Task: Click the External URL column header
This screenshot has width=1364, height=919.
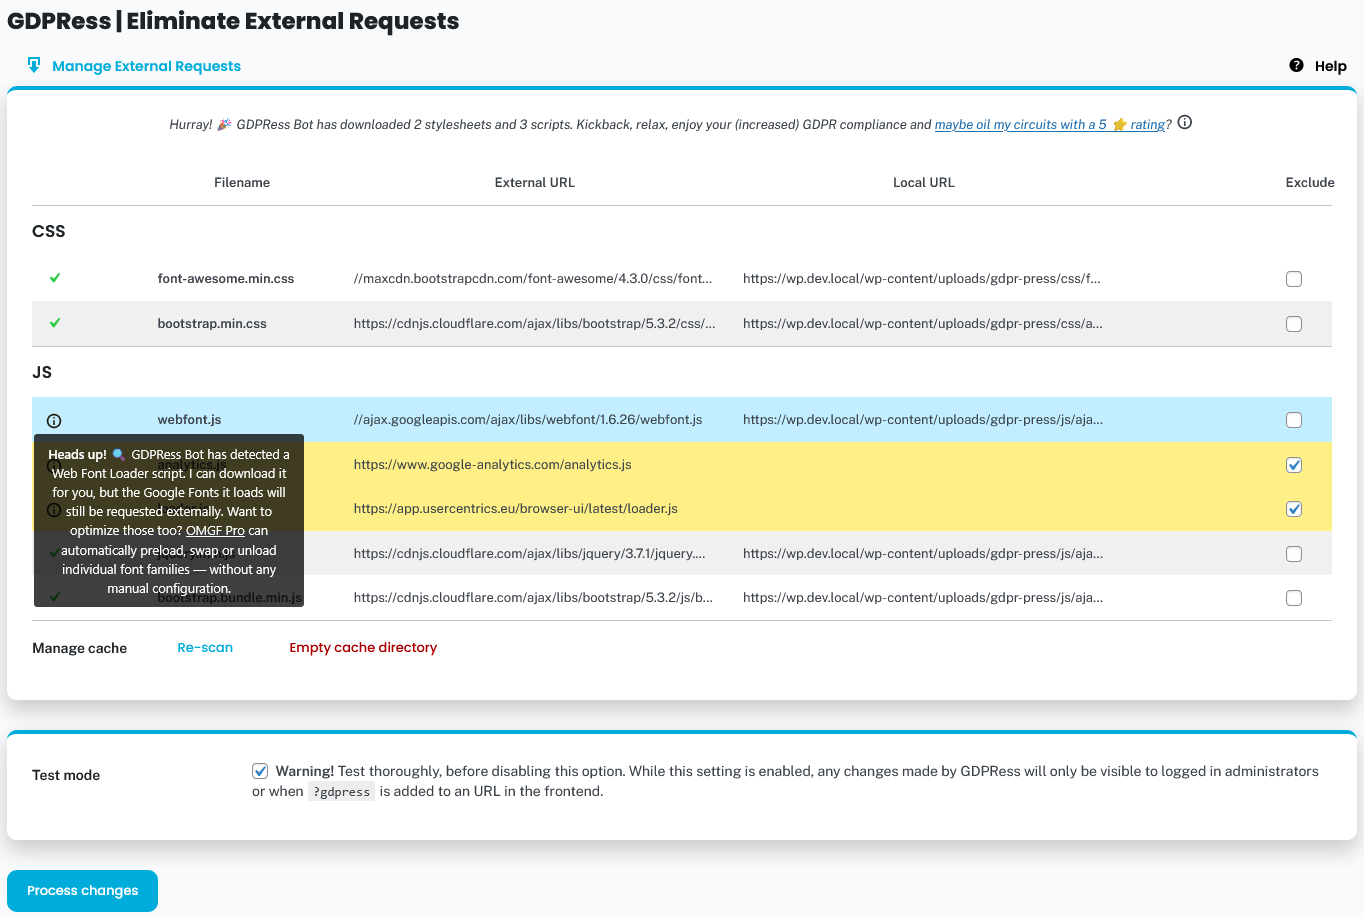Action: click(x=535, y=183)
